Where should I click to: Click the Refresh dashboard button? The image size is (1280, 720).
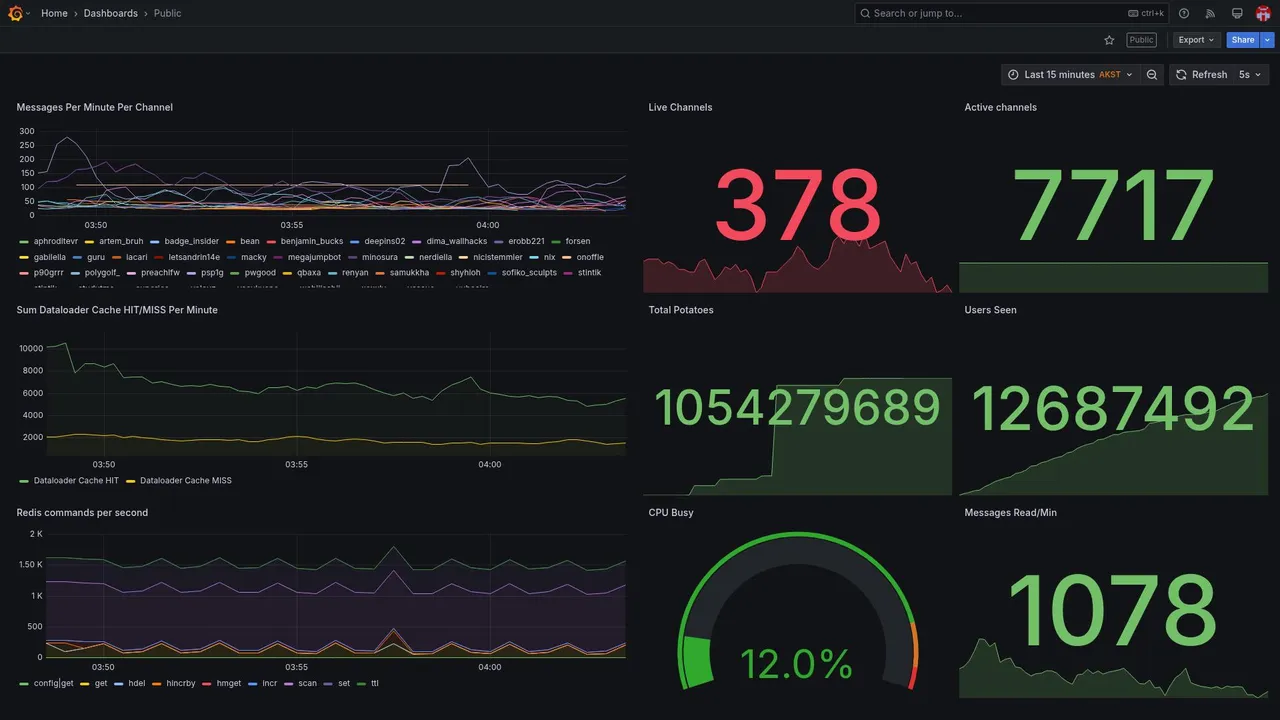coord(1201,75)
